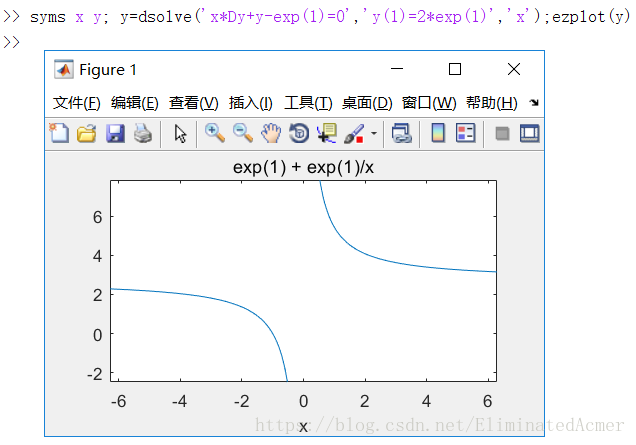This screenshot has width=636, height=445.
Task: Open the 窗口(W) menu
Action: (429, 103)
